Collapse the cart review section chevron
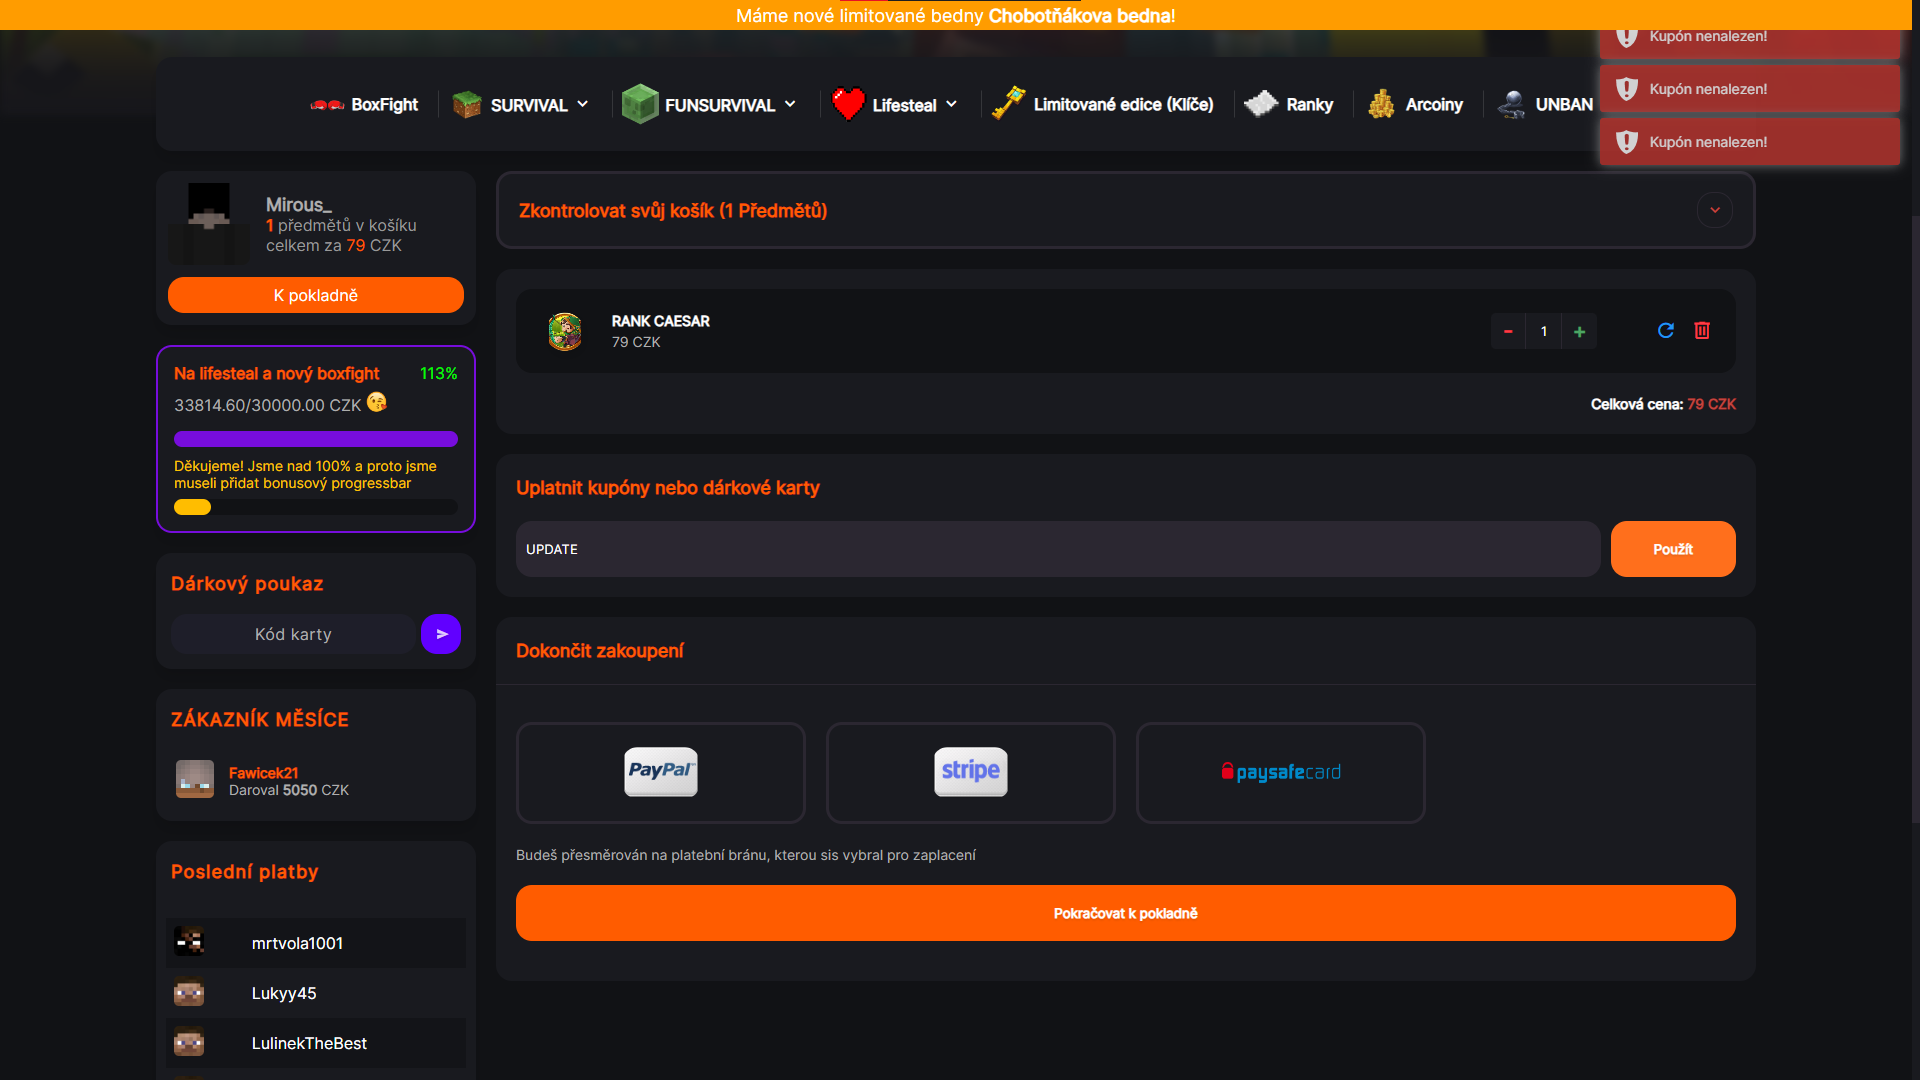 pos(1714,210)
